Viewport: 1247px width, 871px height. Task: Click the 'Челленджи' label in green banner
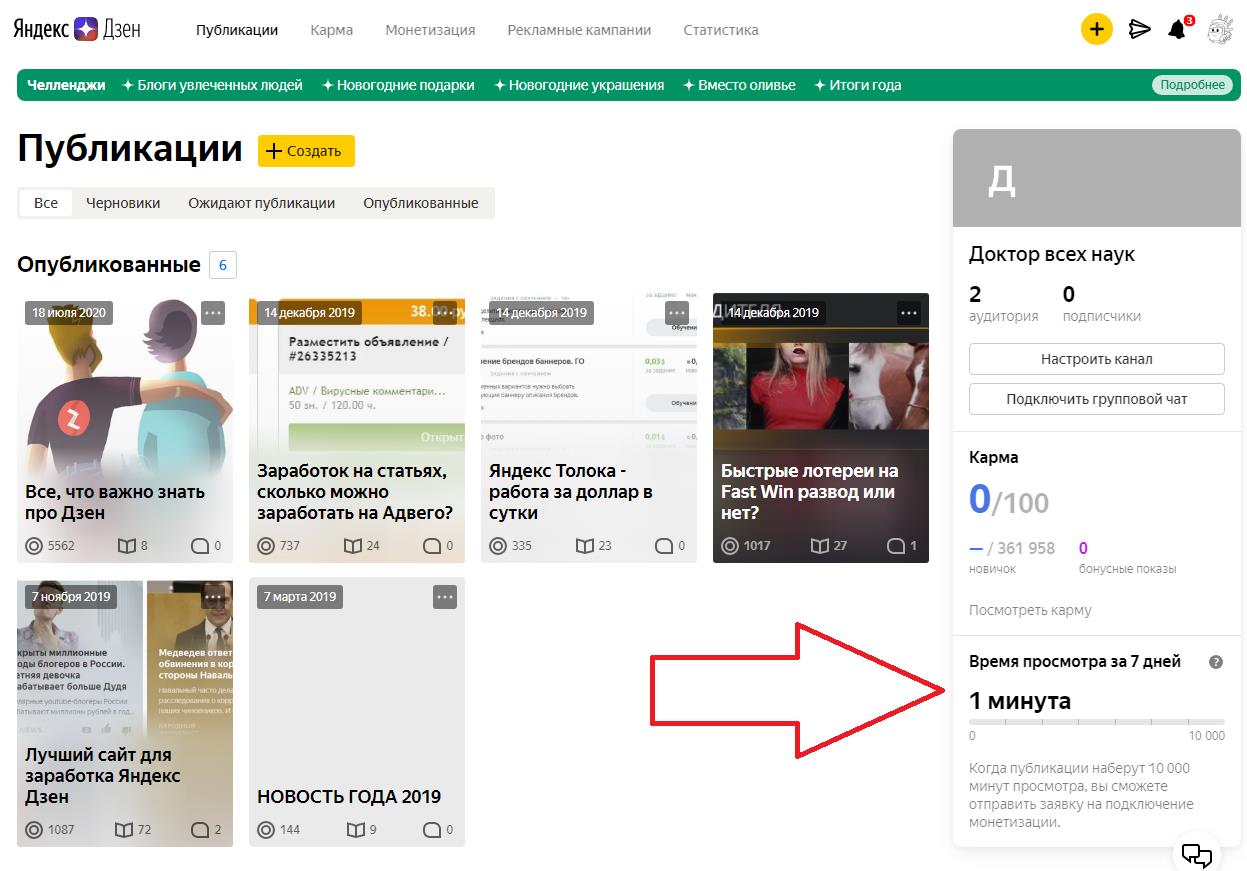tap(66, 85)
